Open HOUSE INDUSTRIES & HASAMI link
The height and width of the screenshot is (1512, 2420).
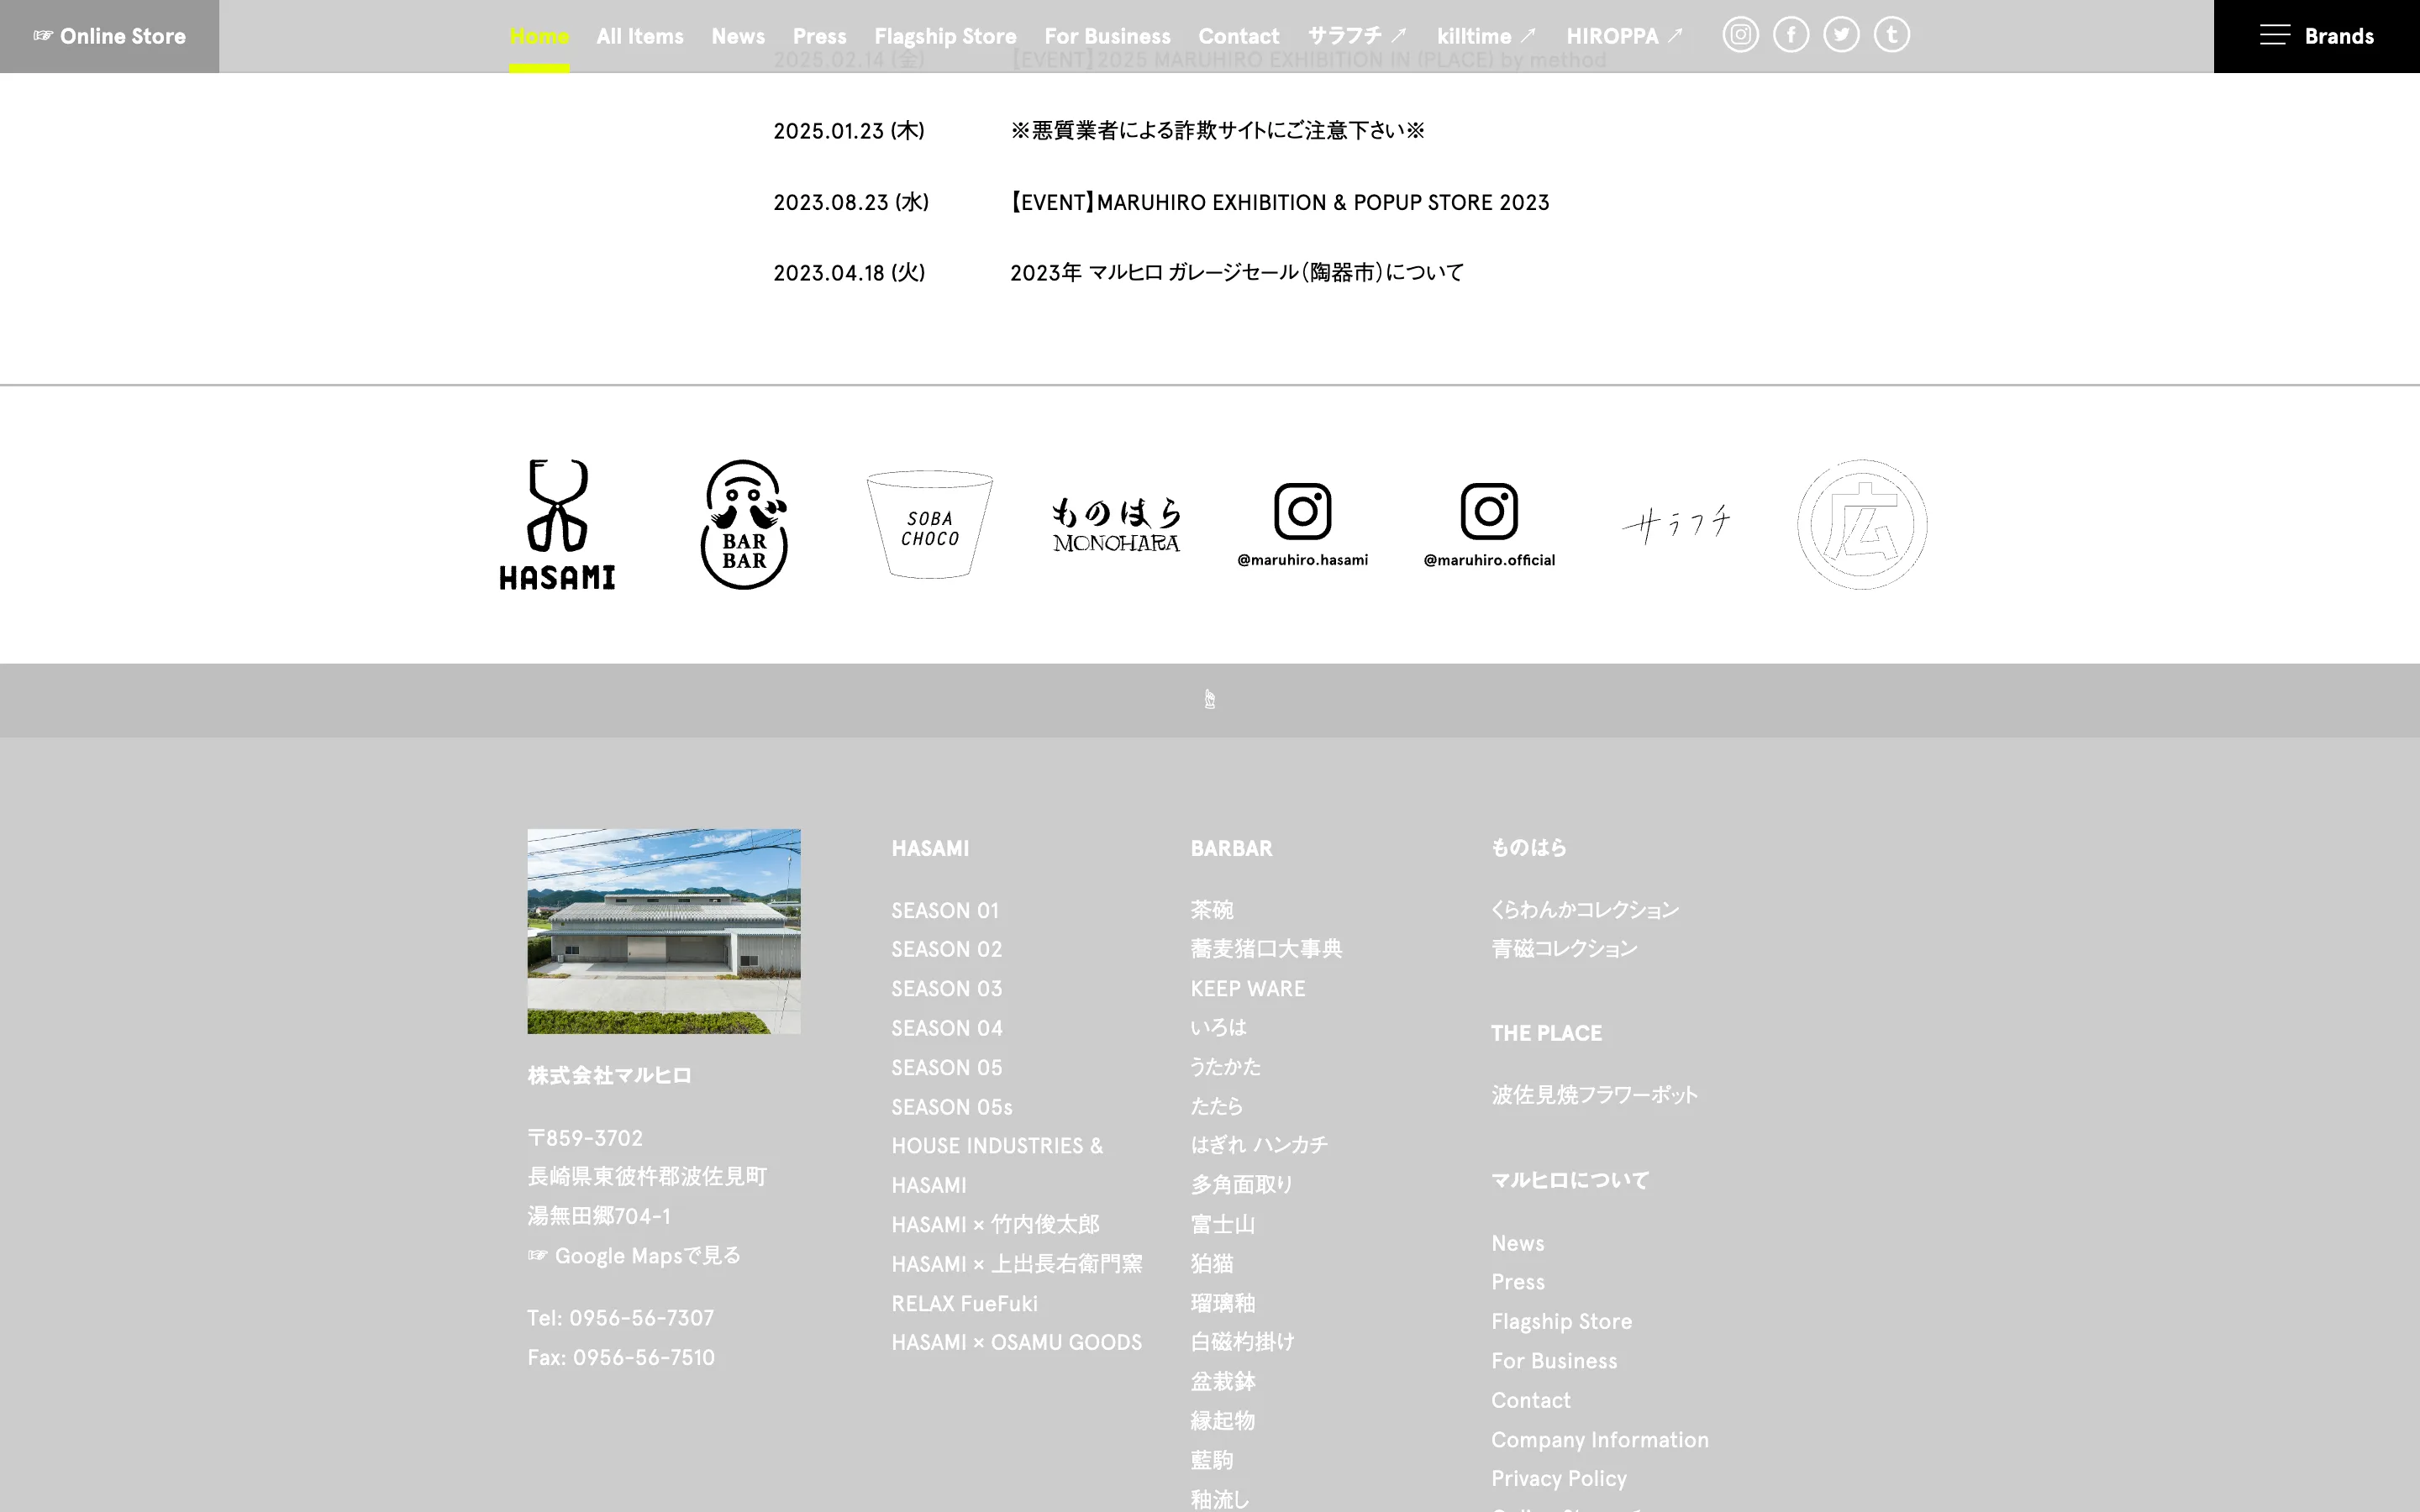coord(997,1165)
